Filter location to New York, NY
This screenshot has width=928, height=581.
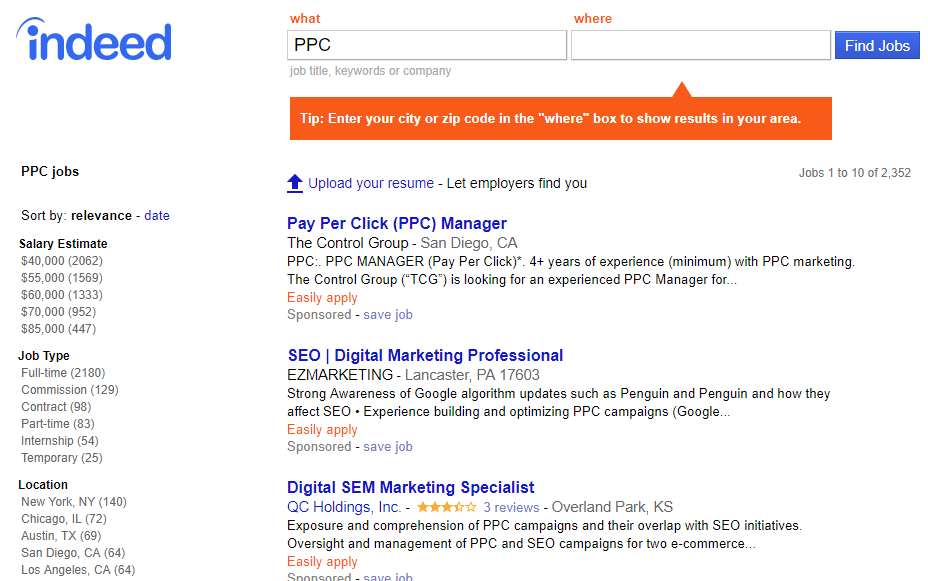(x=74, y=502)
